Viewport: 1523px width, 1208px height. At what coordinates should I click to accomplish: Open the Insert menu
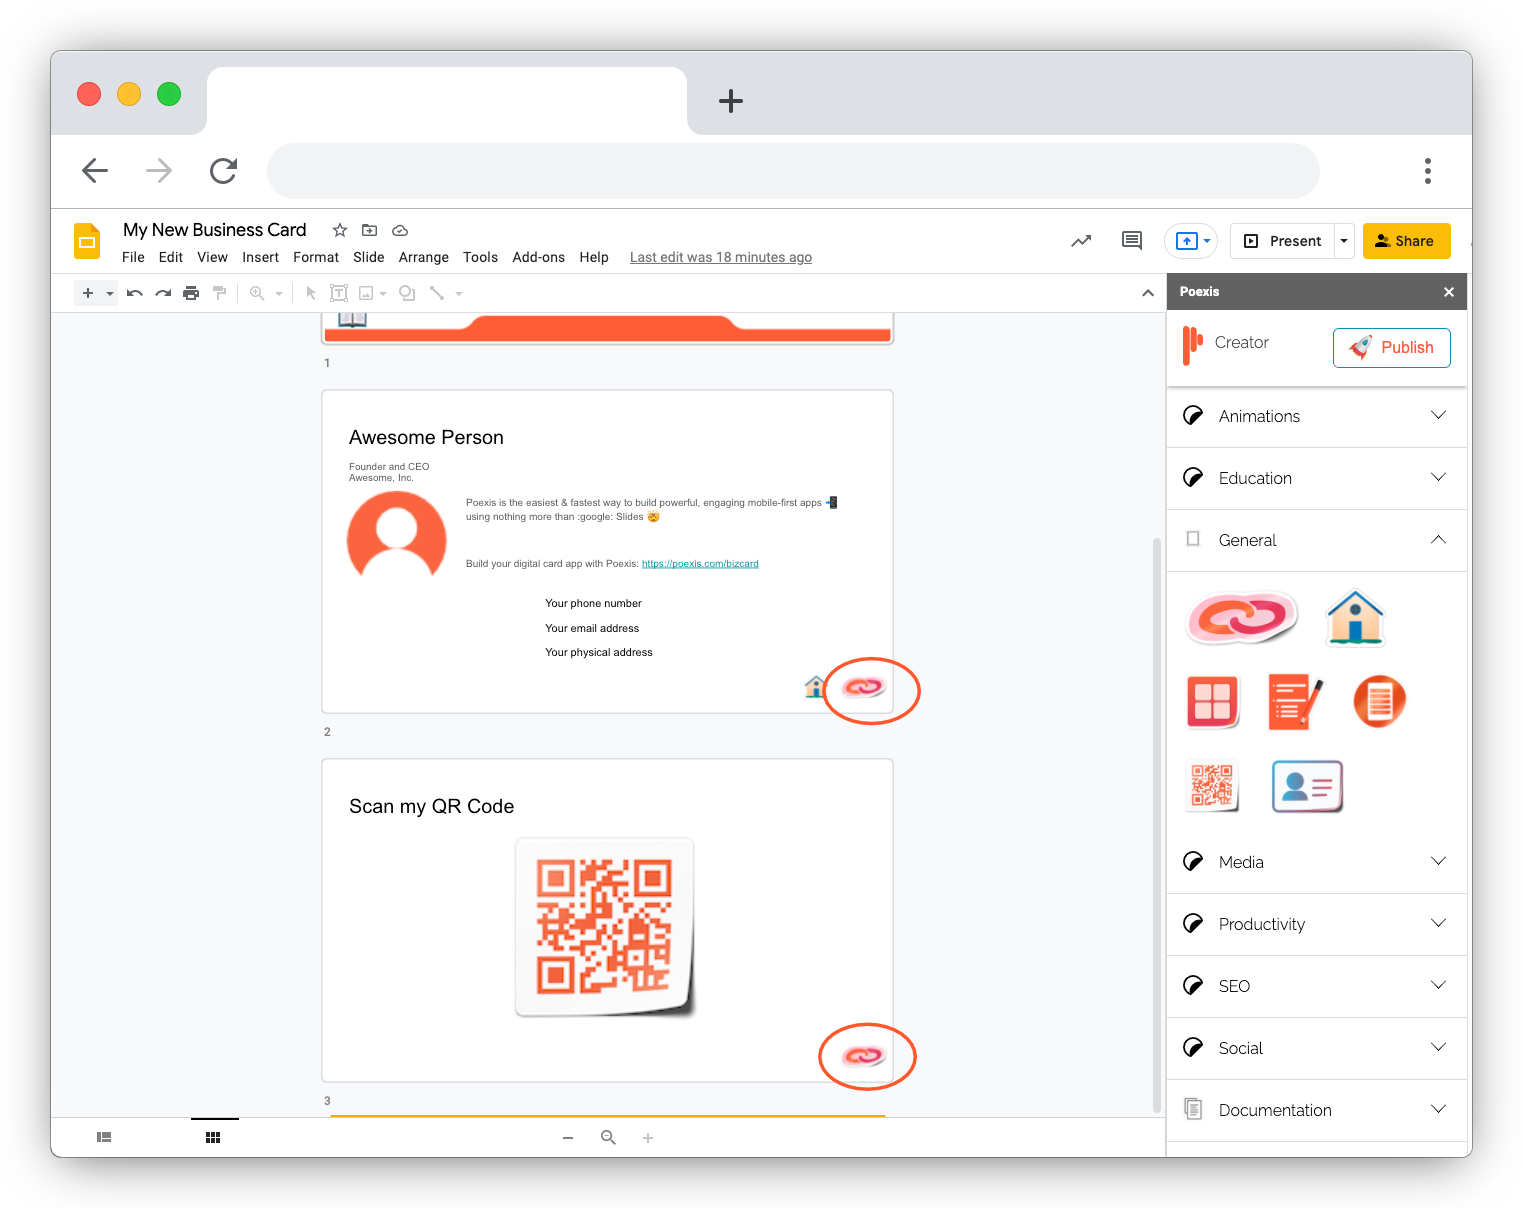coord(260,257)
